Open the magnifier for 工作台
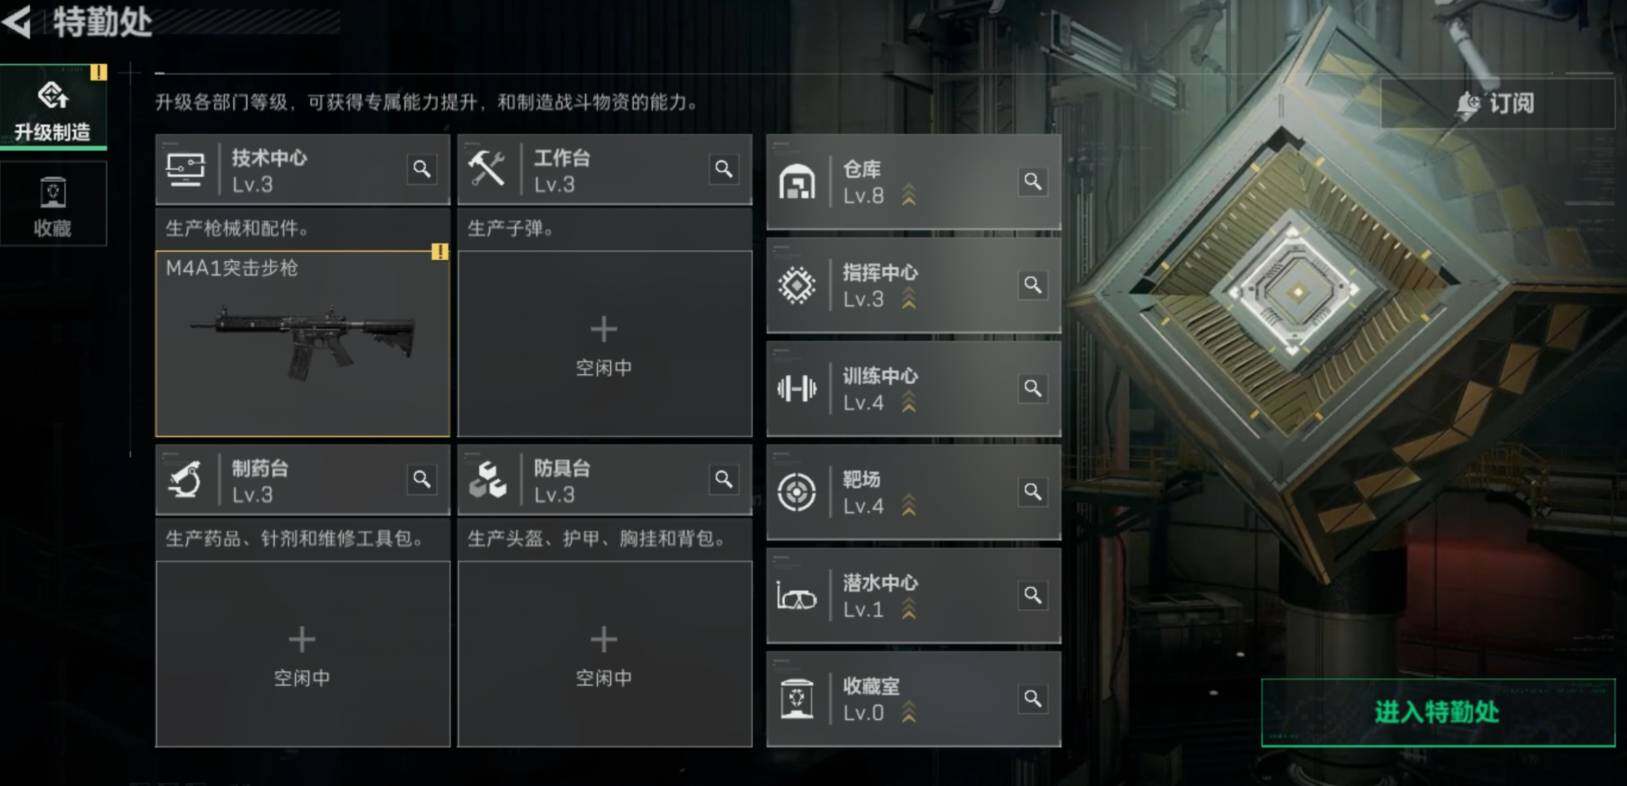This screenshot has width=1627, height=786. pos(723,169)
